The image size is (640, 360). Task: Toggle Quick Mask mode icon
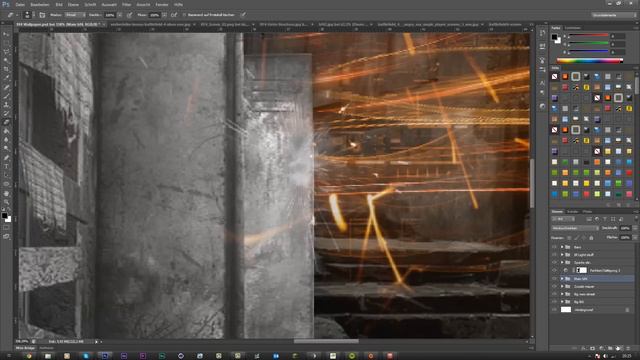coord(6,227)
